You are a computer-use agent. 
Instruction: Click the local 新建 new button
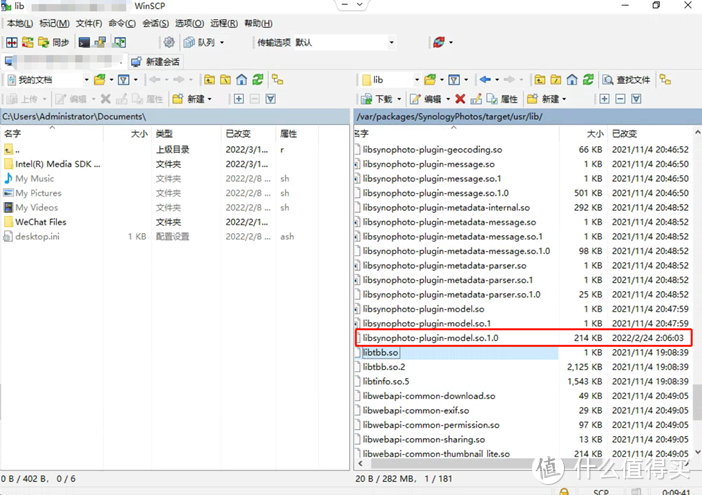pyautogui.click(x=189, y=99)
